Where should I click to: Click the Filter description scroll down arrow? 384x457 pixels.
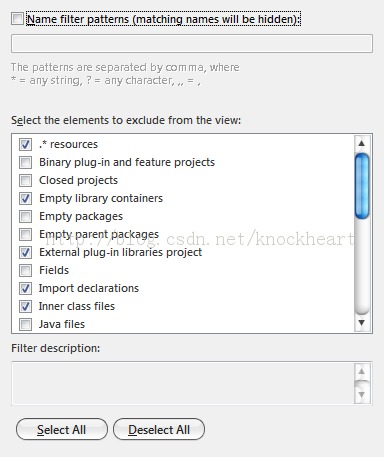362,395
